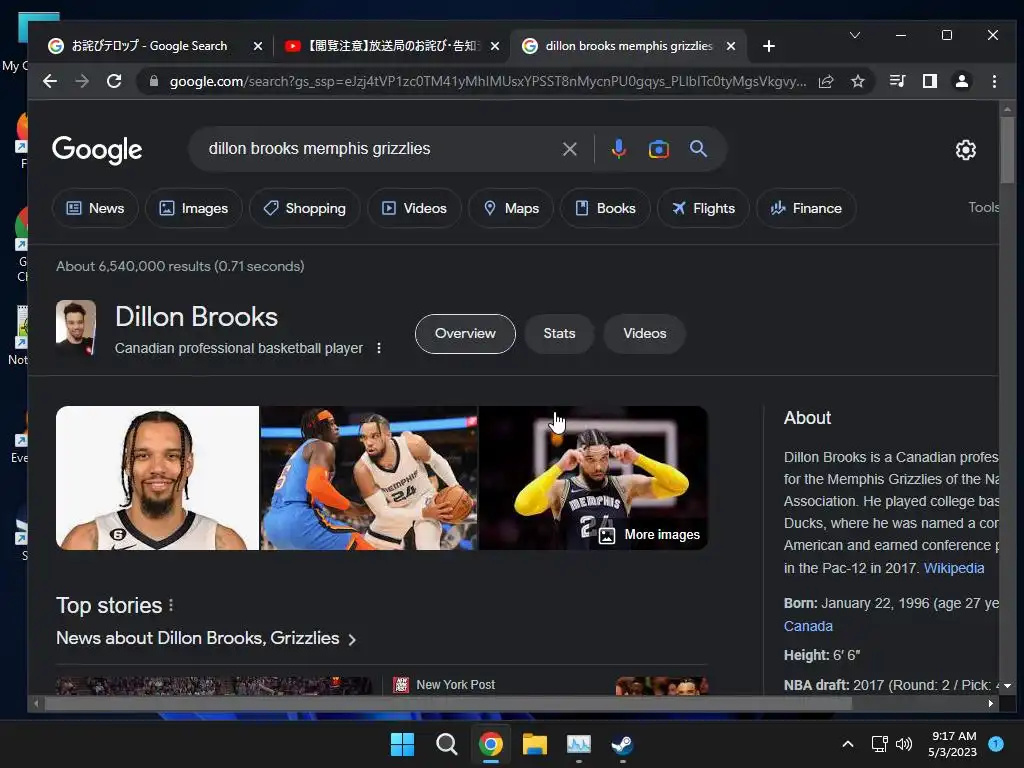Switch to the YouTube 閲覧注意 tab

pos(392,46)
